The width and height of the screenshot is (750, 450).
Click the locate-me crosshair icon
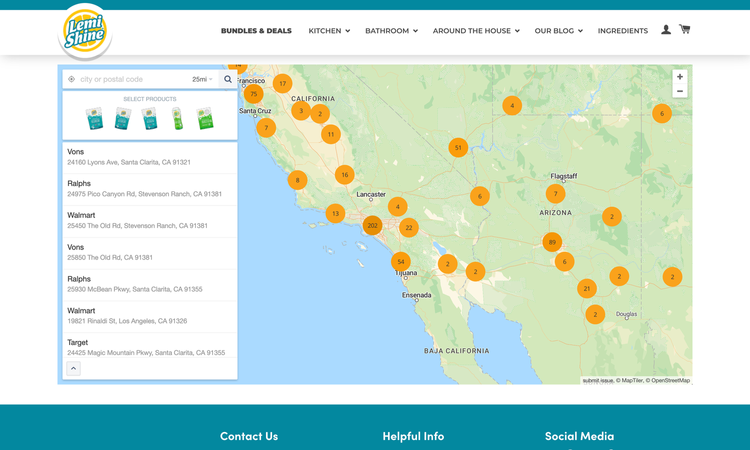[x=71, y=79]
